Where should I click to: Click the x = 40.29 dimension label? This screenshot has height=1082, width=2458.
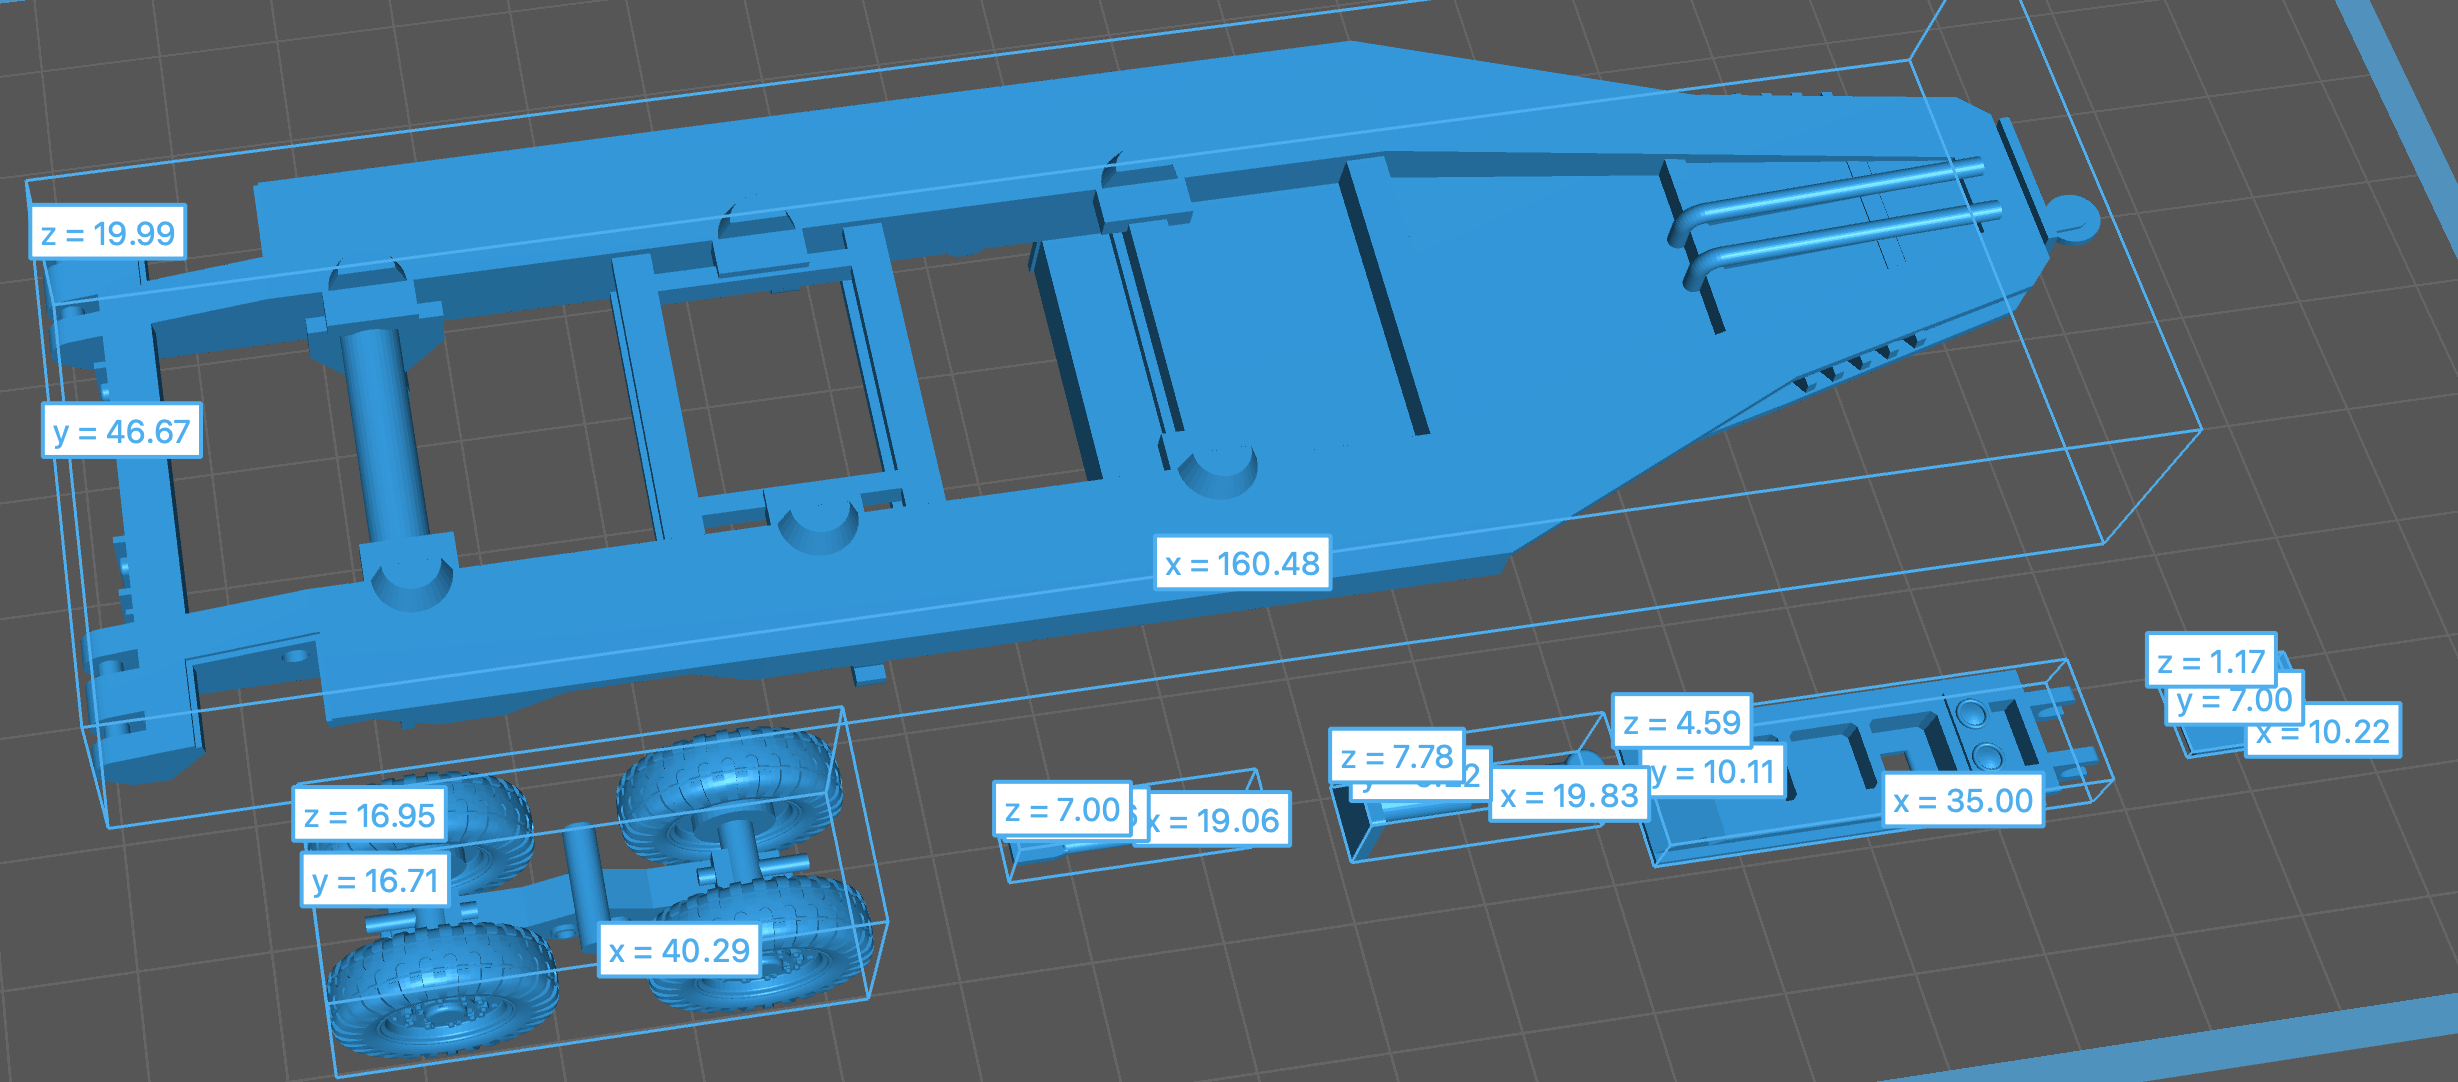(x=679, y=950)
